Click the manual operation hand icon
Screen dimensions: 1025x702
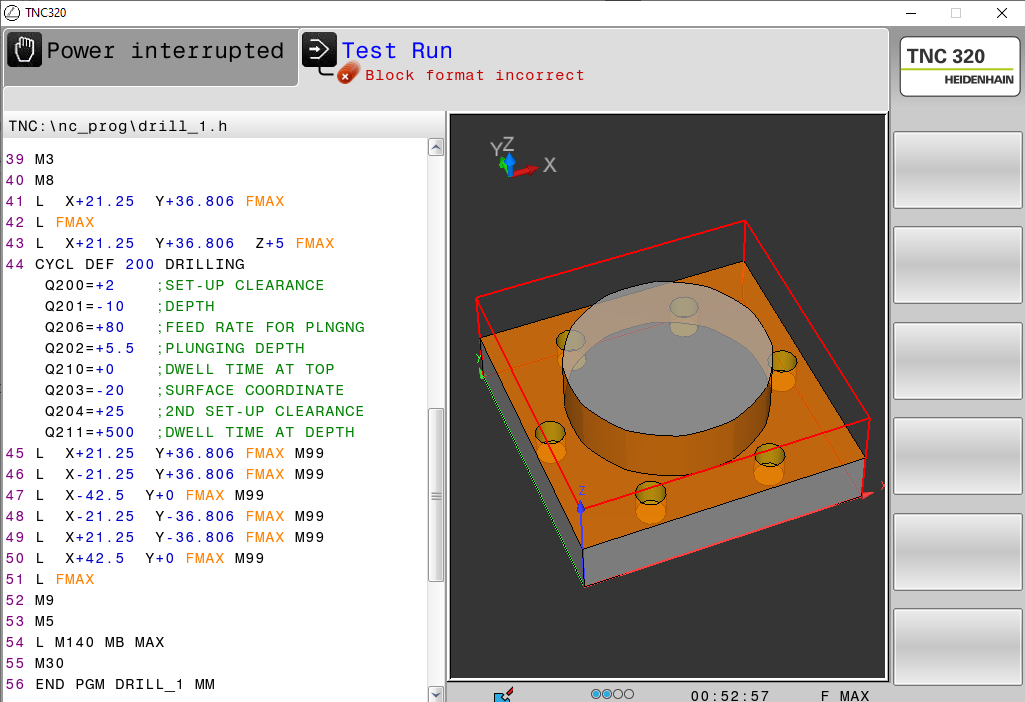click(x=25, y=50)
